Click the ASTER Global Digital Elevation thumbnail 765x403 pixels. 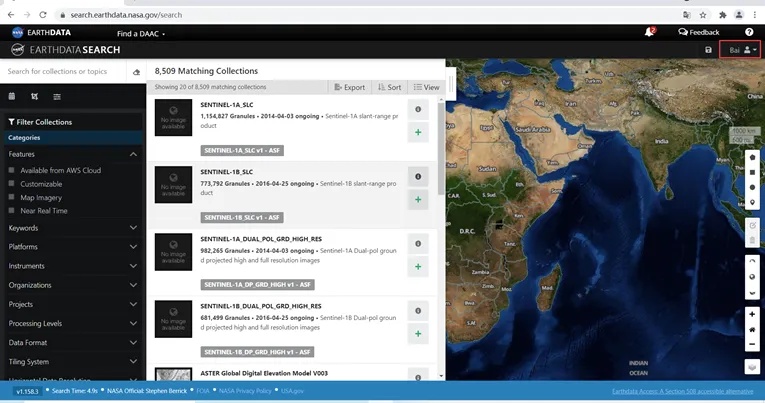(x=173, y=374)
